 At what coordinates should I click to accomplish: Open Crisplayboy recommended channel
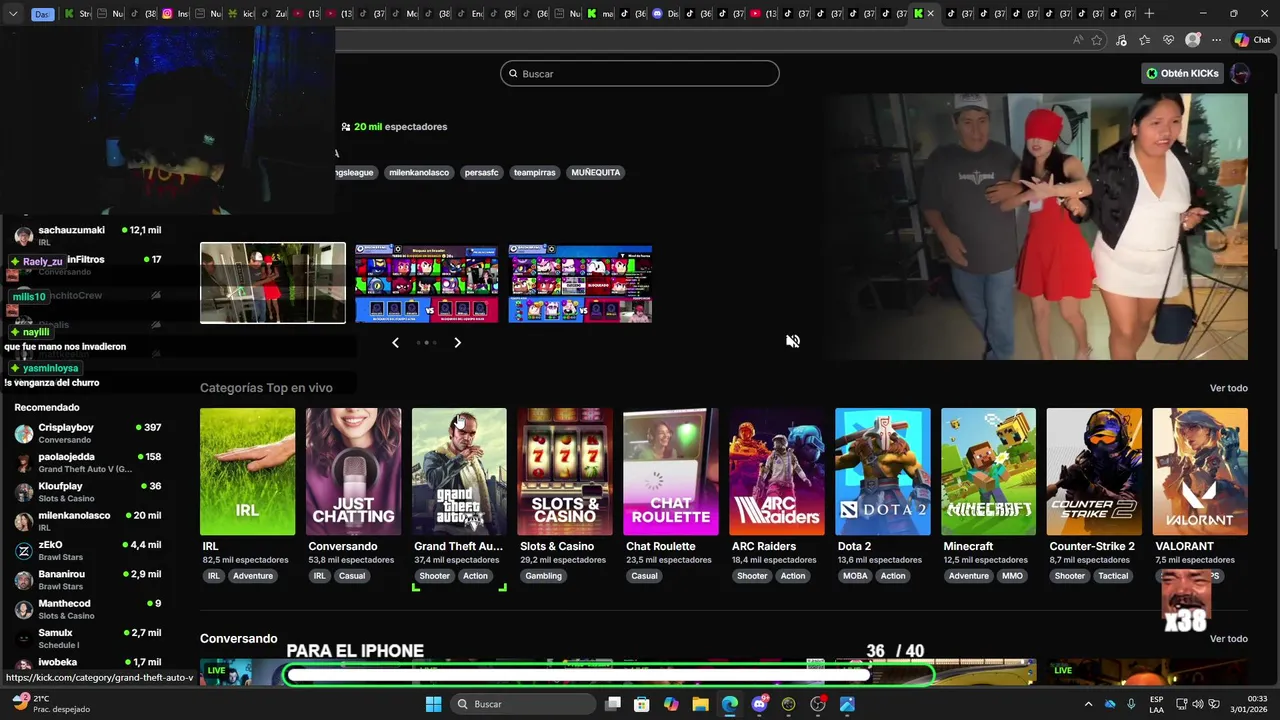click(x=88, y=433)
